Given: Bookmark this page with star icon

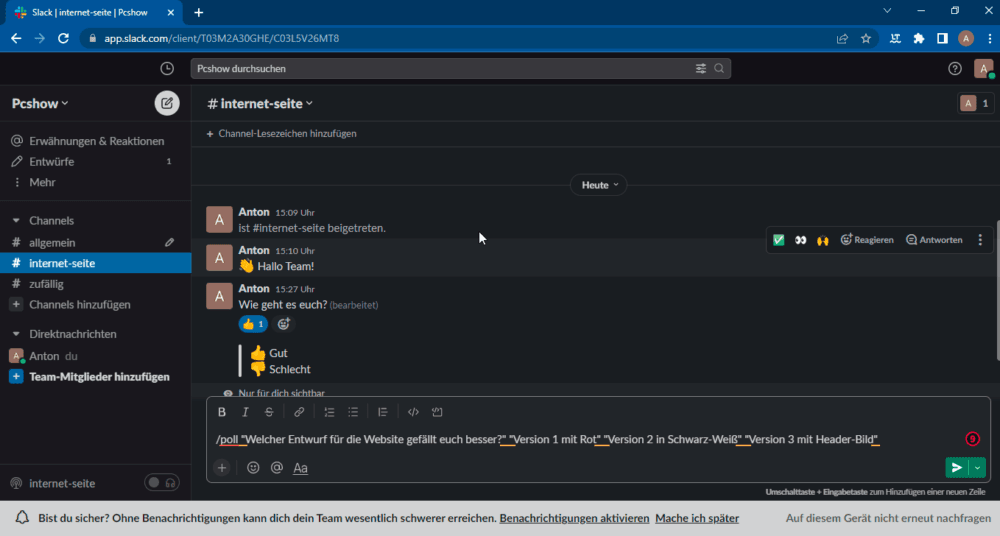Looking at the screenshot, I should (865, 38).
